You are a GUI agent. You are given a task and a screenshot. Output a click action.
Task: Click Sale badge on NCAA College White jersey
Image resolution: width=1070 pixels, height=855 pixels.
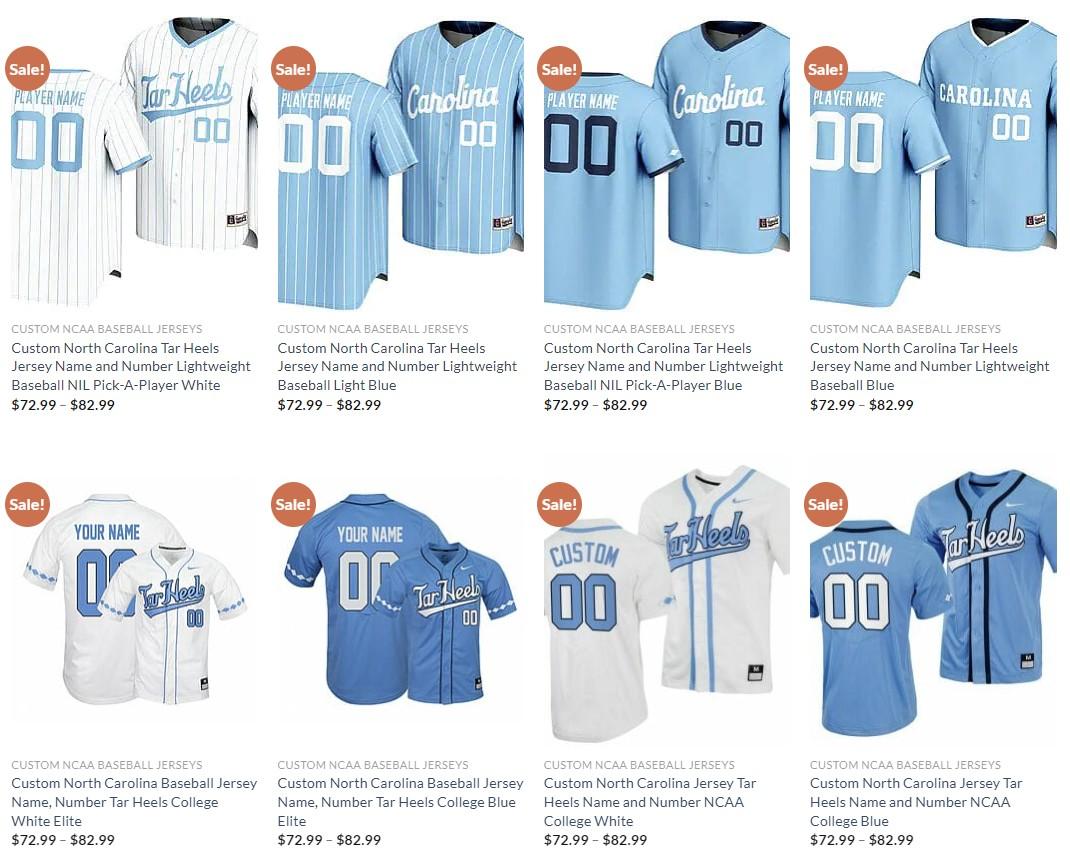[560, 504]
